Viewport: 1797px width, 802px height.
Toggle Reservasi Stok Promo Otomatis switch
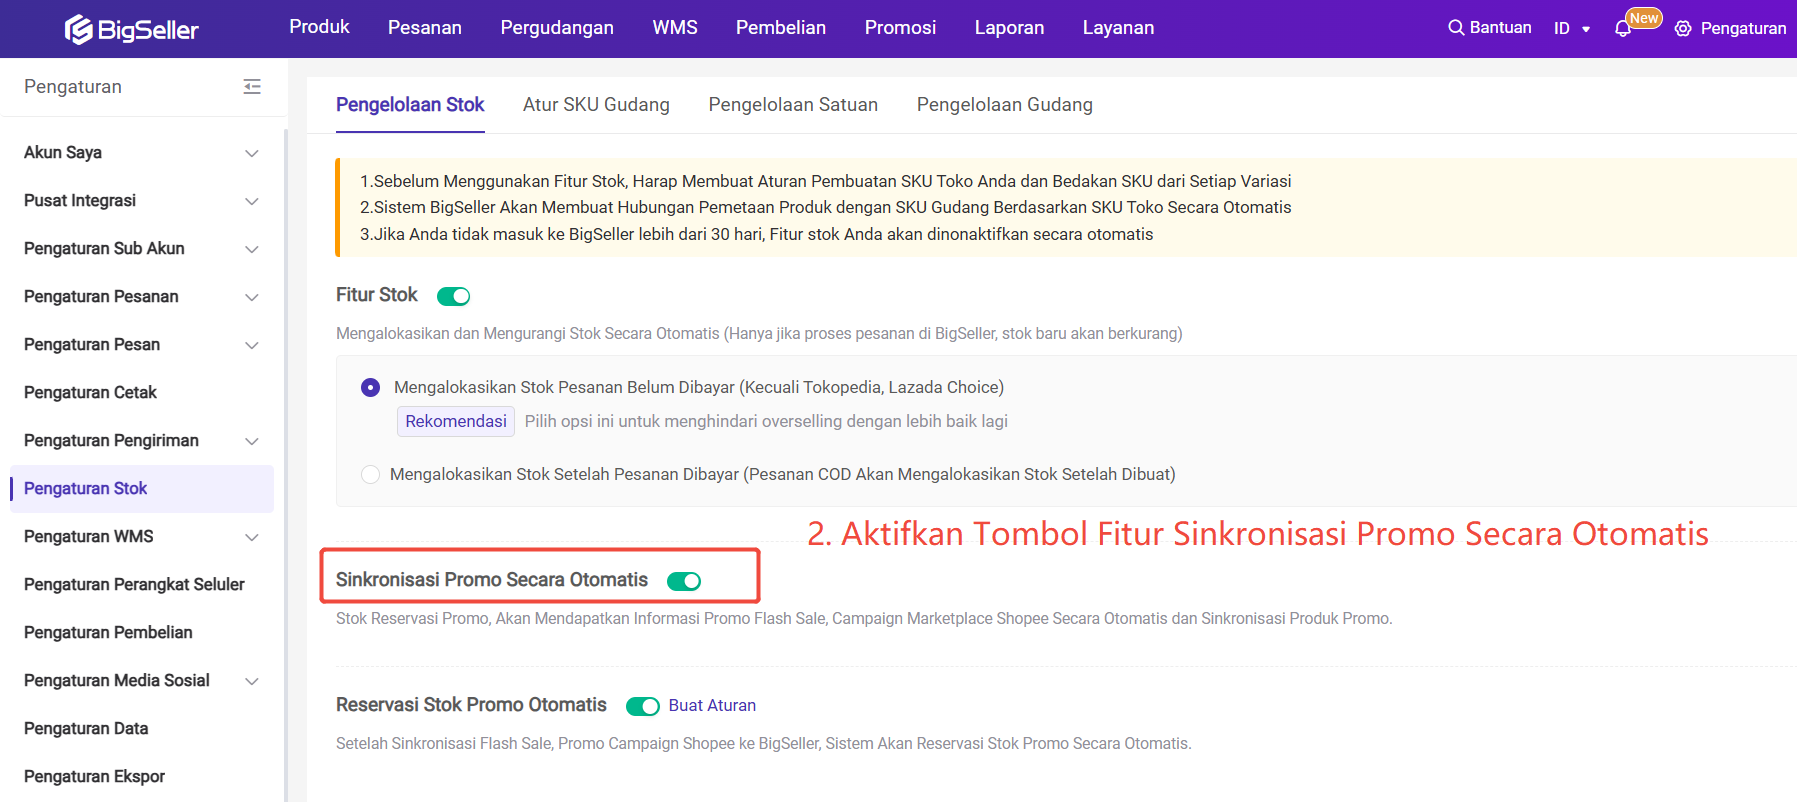(643, 706)
